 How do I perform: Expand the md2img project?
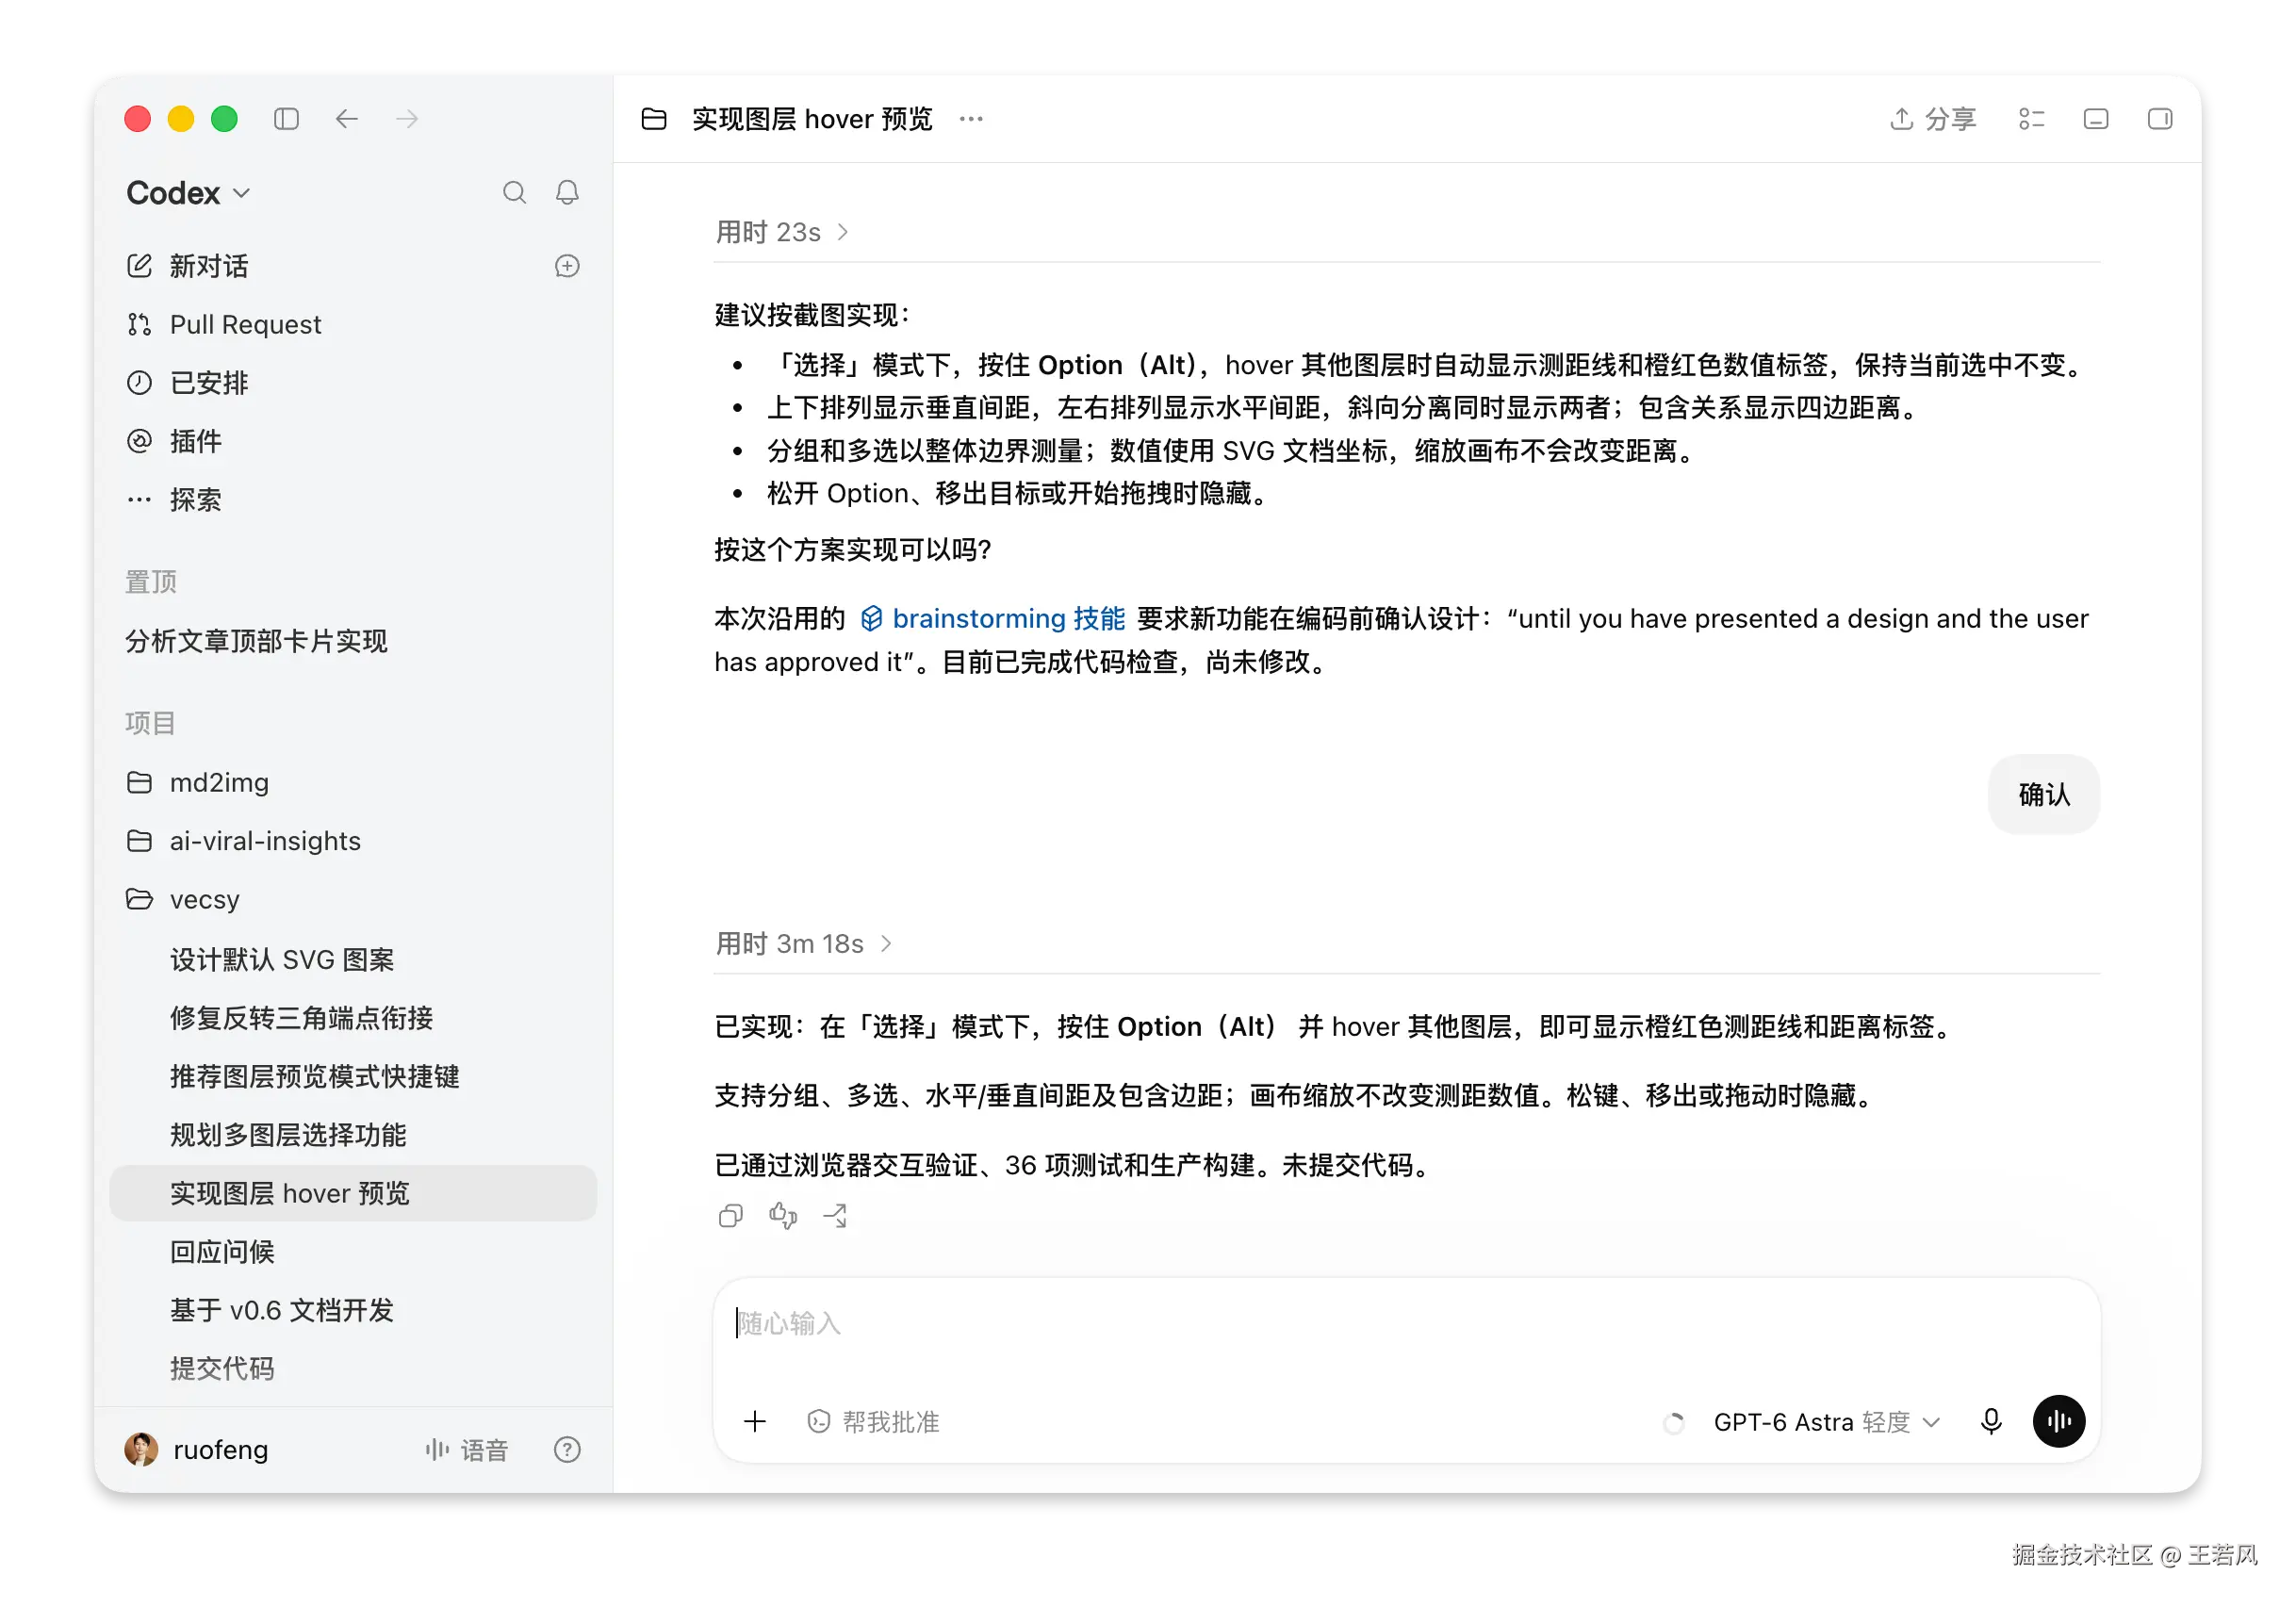pos(353,782)
